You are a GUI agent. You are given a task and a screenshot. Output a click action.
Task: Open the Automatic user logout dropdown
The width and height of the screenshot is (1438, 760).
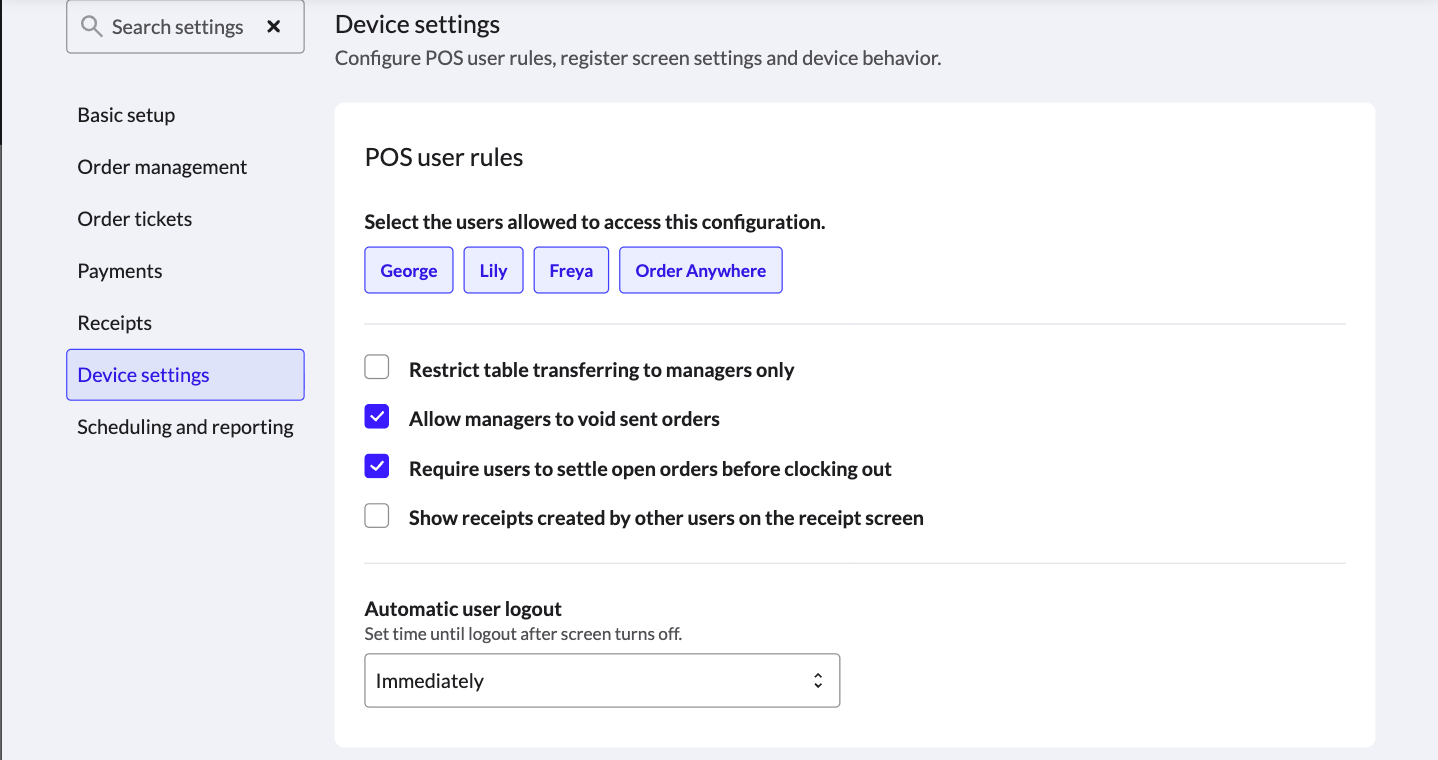601,681
